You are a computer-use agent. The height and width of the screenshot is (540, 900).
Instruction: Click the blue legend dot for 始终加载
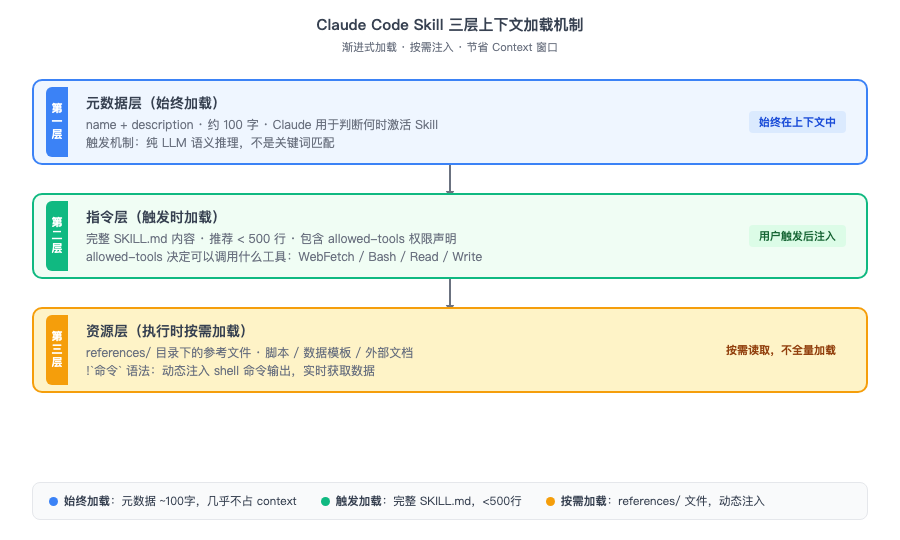(53, 502)
